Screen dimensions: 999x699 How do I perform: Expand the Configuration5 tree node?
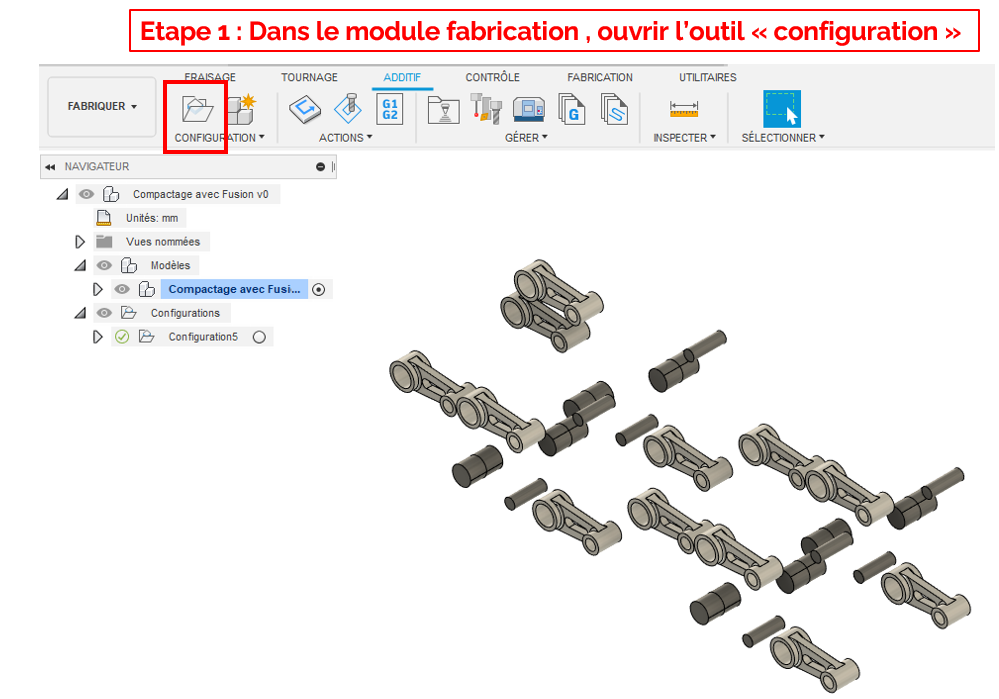[x=97, y=337]
